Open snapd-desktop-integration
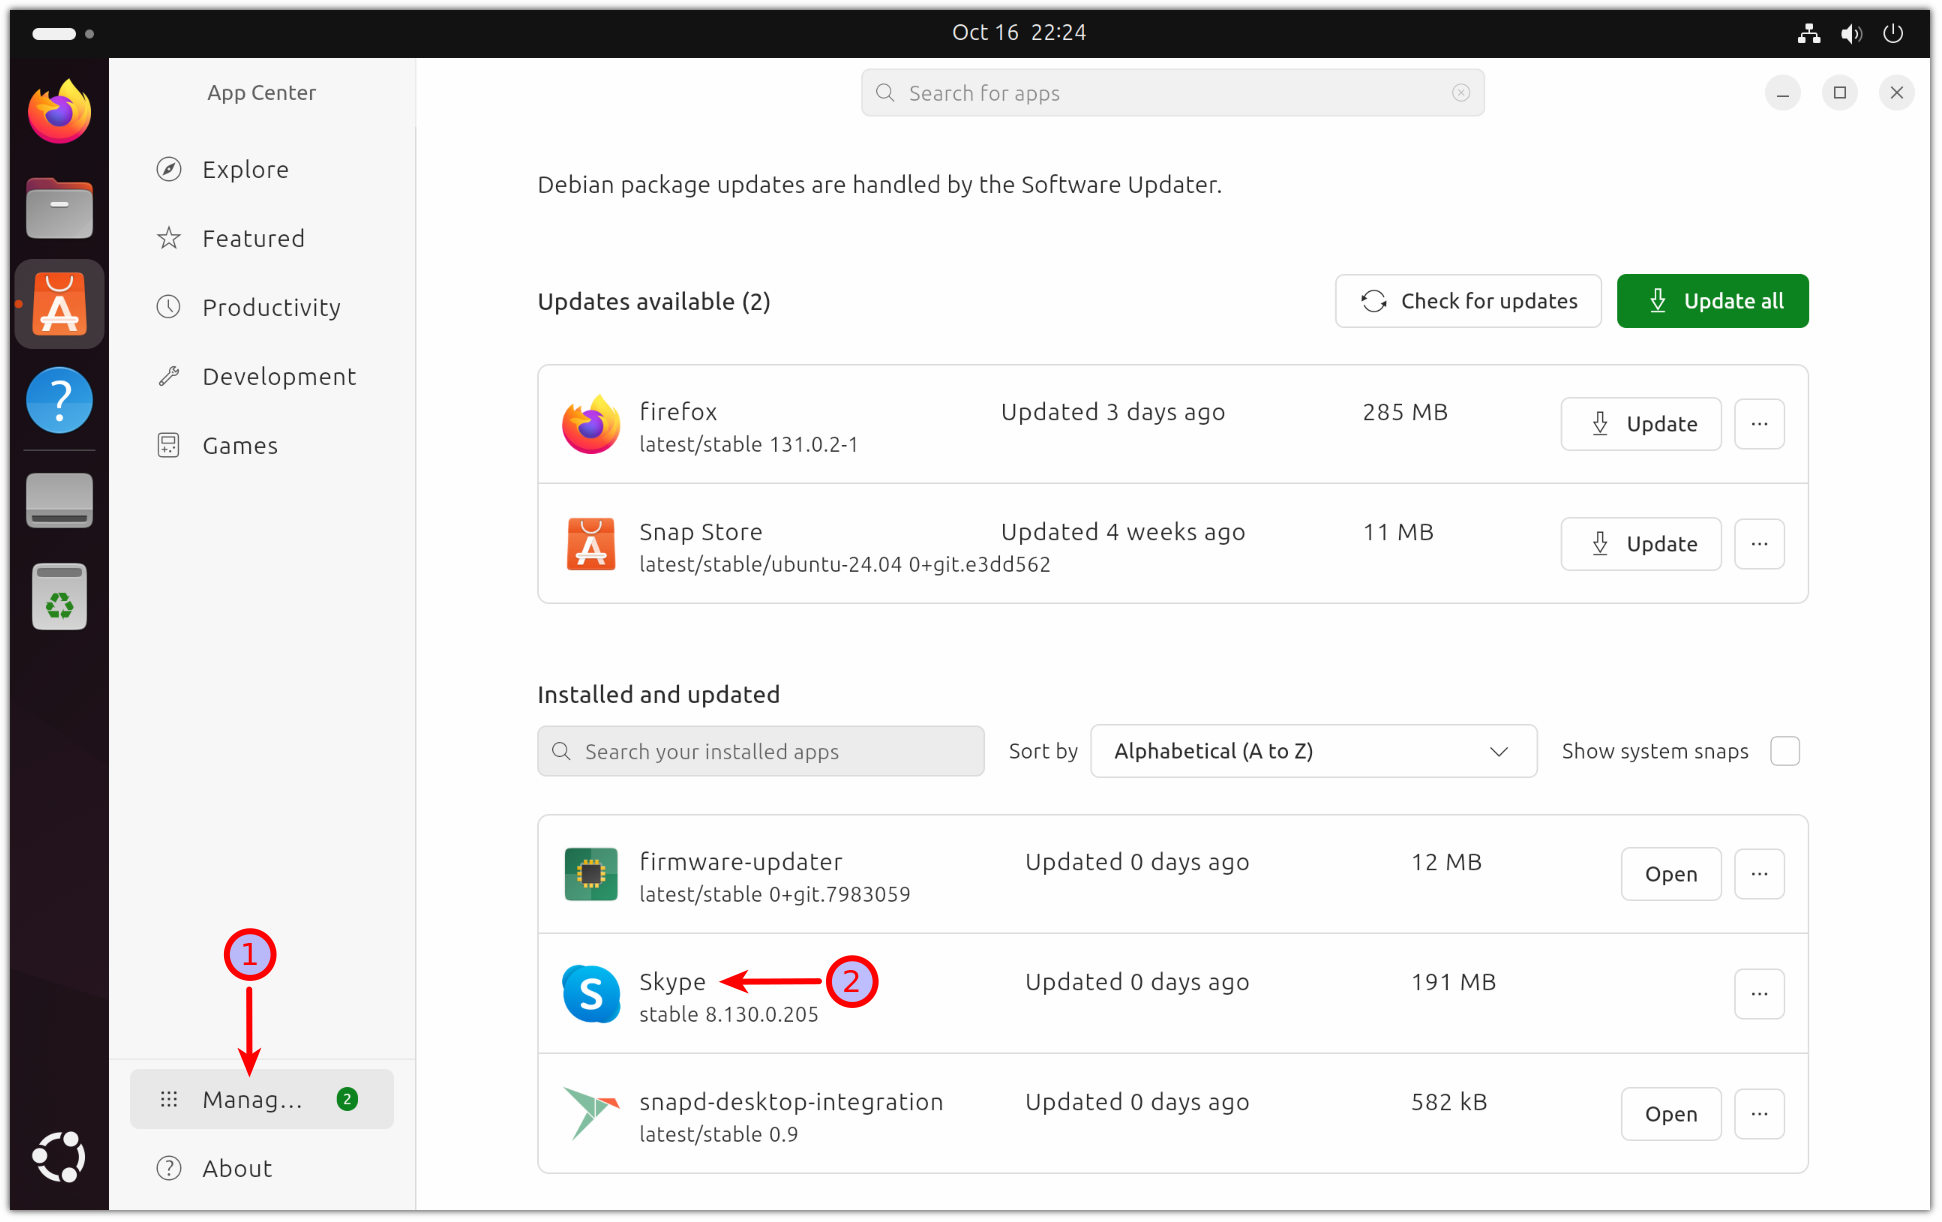 (1671, 1114)
